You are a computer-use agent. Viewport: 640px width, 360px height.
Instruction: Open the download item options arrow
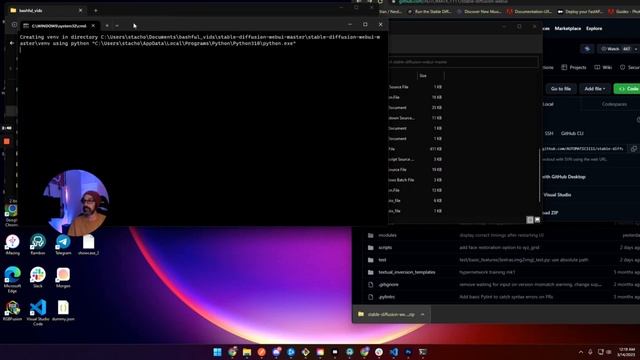click(x=422, y=314)
